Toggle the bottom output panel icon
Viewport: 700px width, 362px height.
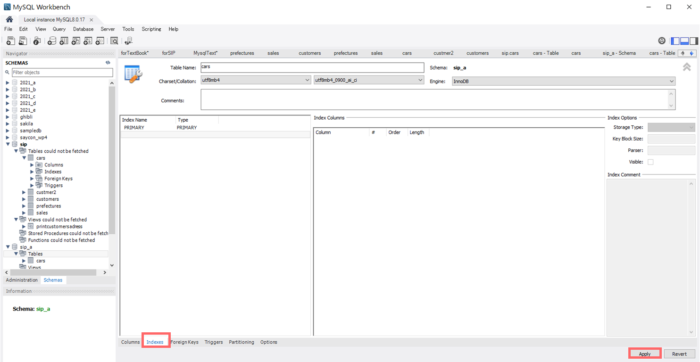click(684, 41)
